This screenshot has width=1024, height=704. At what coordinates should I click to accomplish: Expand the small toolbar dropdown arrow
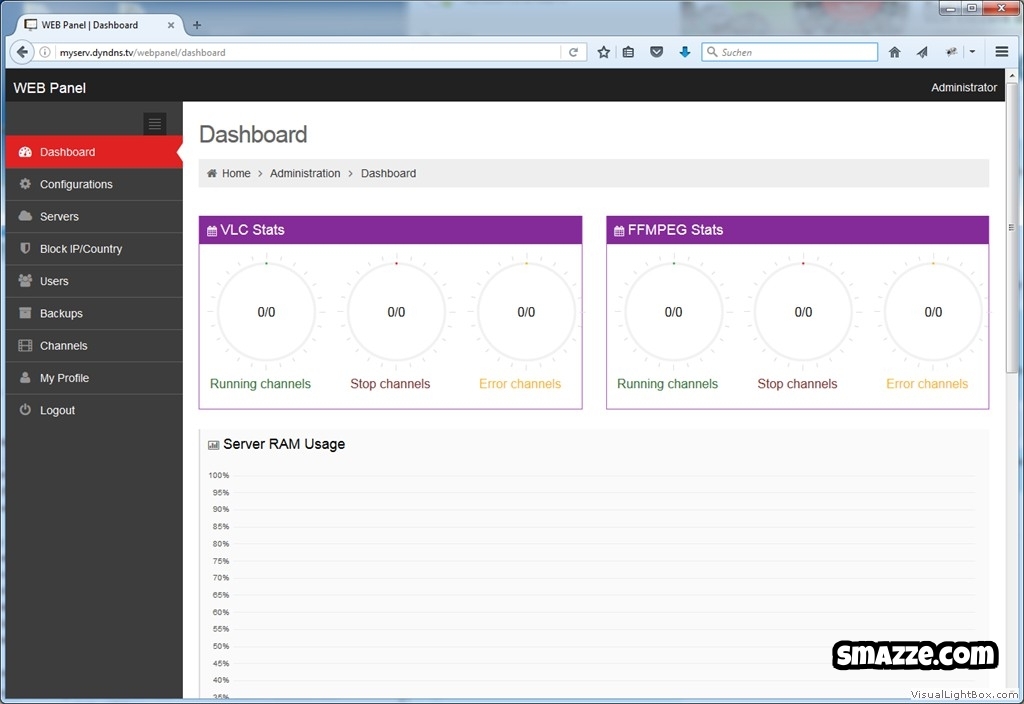click(972, 52)
